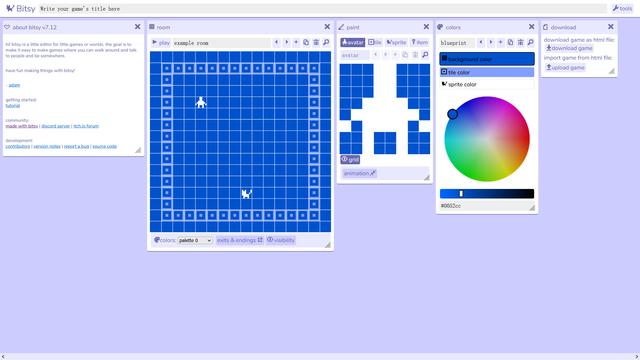This screenshot has height=360, width=640.
Task: Delete the current room with trash icon
Action: coord(316,42)
